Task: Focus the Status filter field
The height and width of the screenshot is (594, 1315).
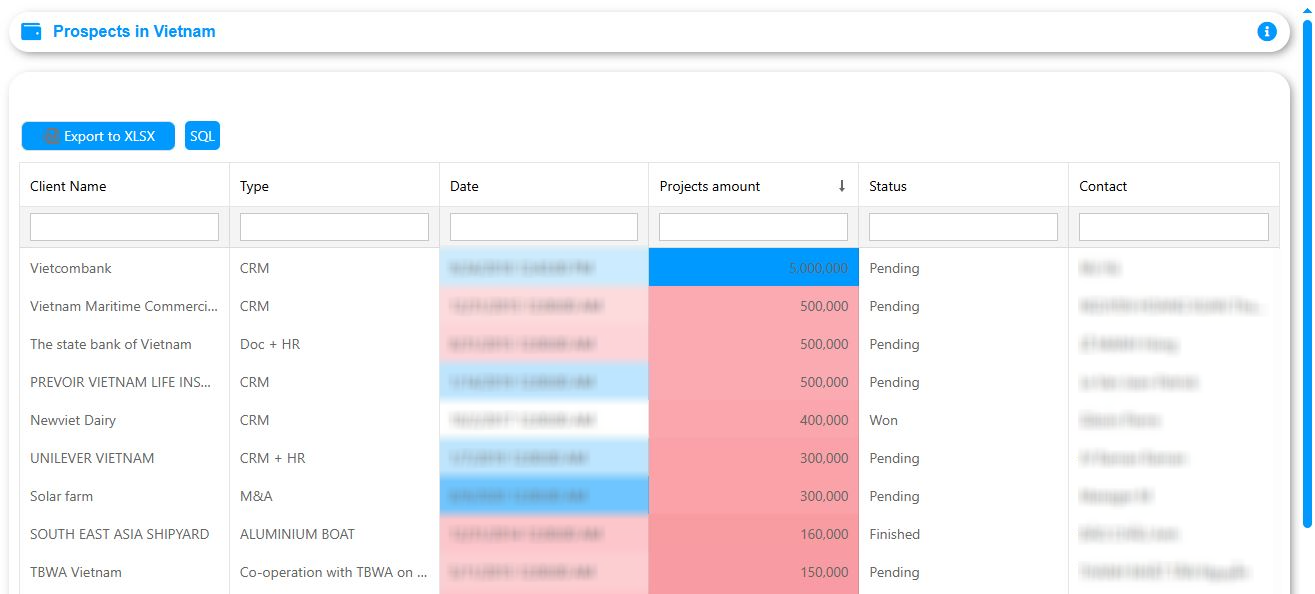Action: pos(963,227)
